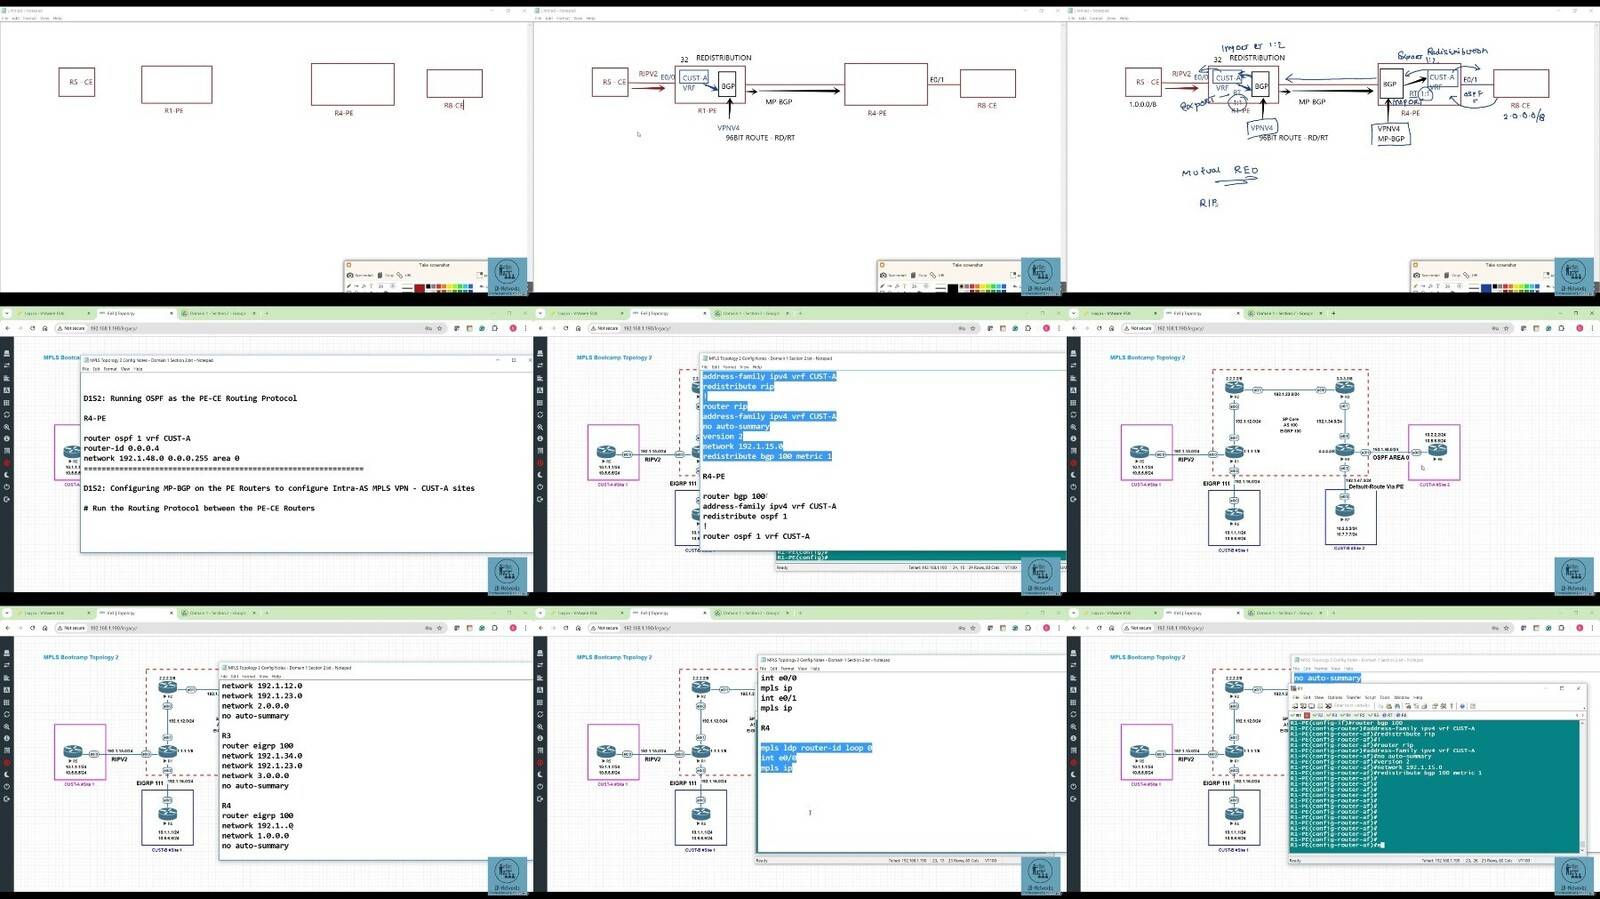Open tab search chevron in SecureCRT frame browser
Viewport: 1600px width, 899px height.
[1074, 613]
